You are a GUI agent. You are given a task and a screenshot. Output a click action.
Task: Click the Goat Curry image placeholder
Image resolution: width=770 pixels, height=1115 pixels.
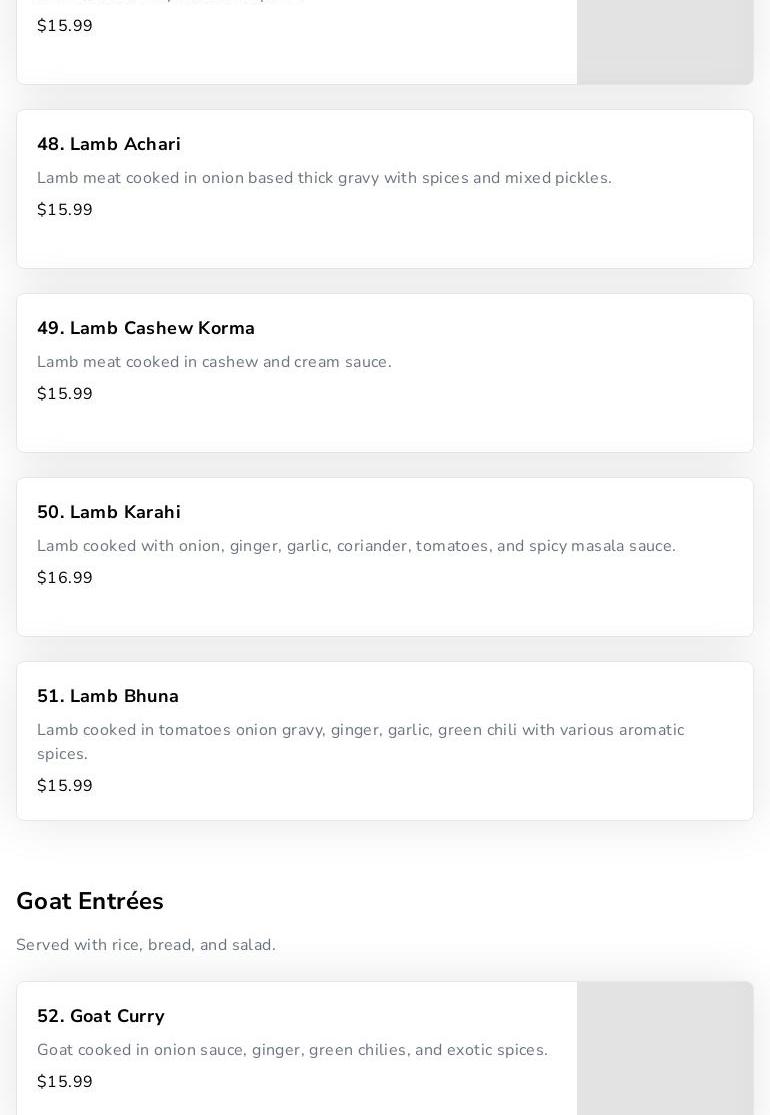[665, 1048]
